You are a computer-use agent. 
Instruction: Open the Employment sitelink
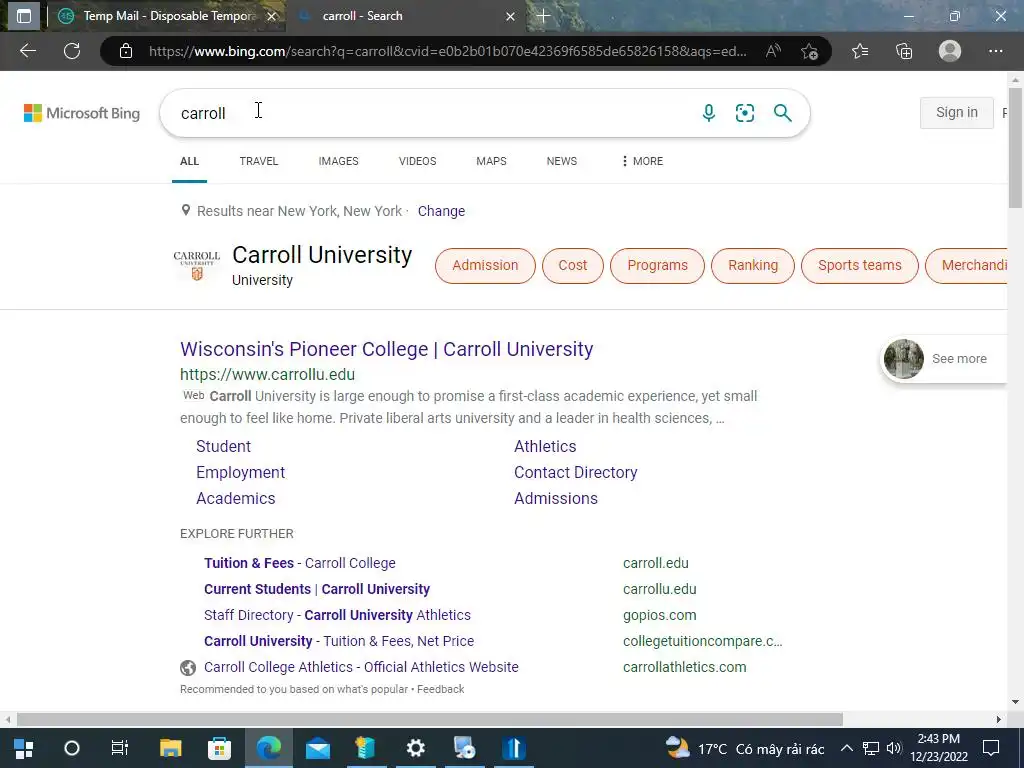[x=240, y=472]
